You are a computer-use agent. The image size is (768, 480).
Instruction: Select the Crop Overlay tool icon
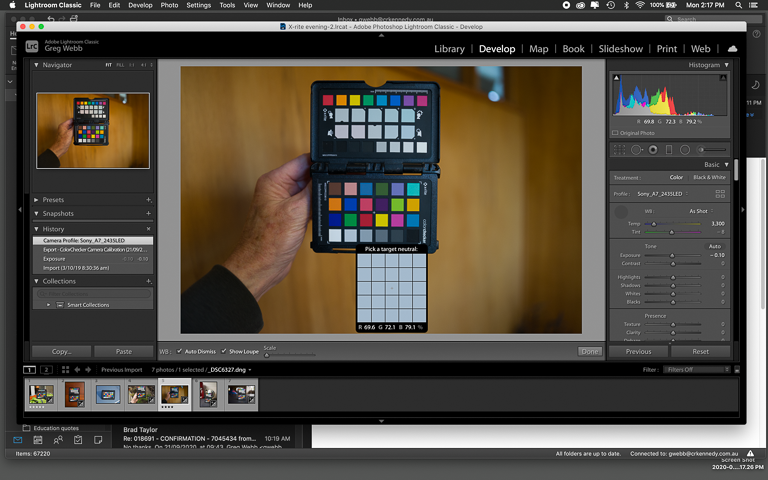(x=620, y=149)
